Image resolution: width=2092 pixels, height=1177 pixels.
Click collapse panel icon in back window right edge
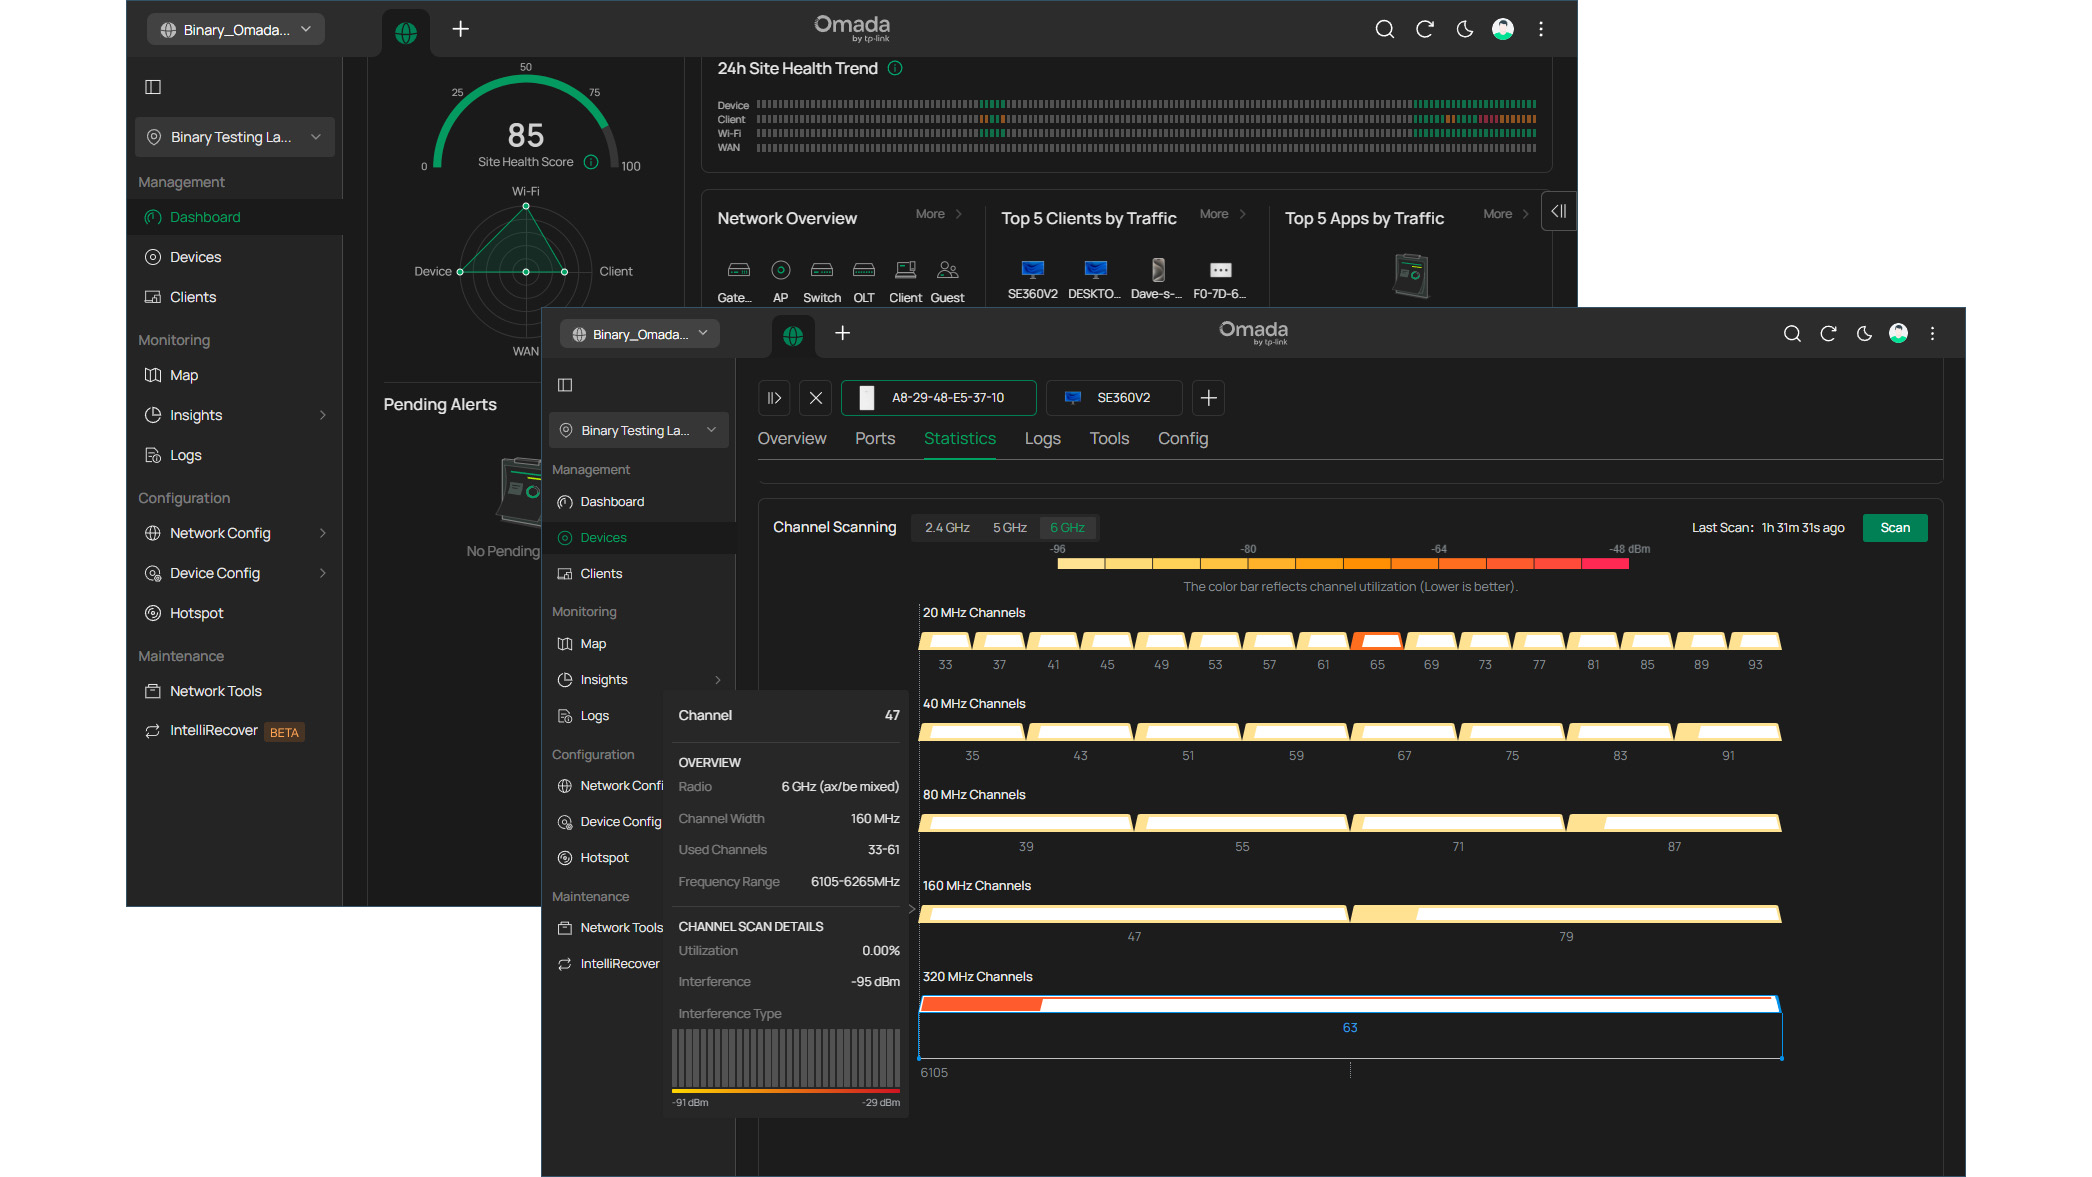pyautogui.click(x=1558, y=211)
